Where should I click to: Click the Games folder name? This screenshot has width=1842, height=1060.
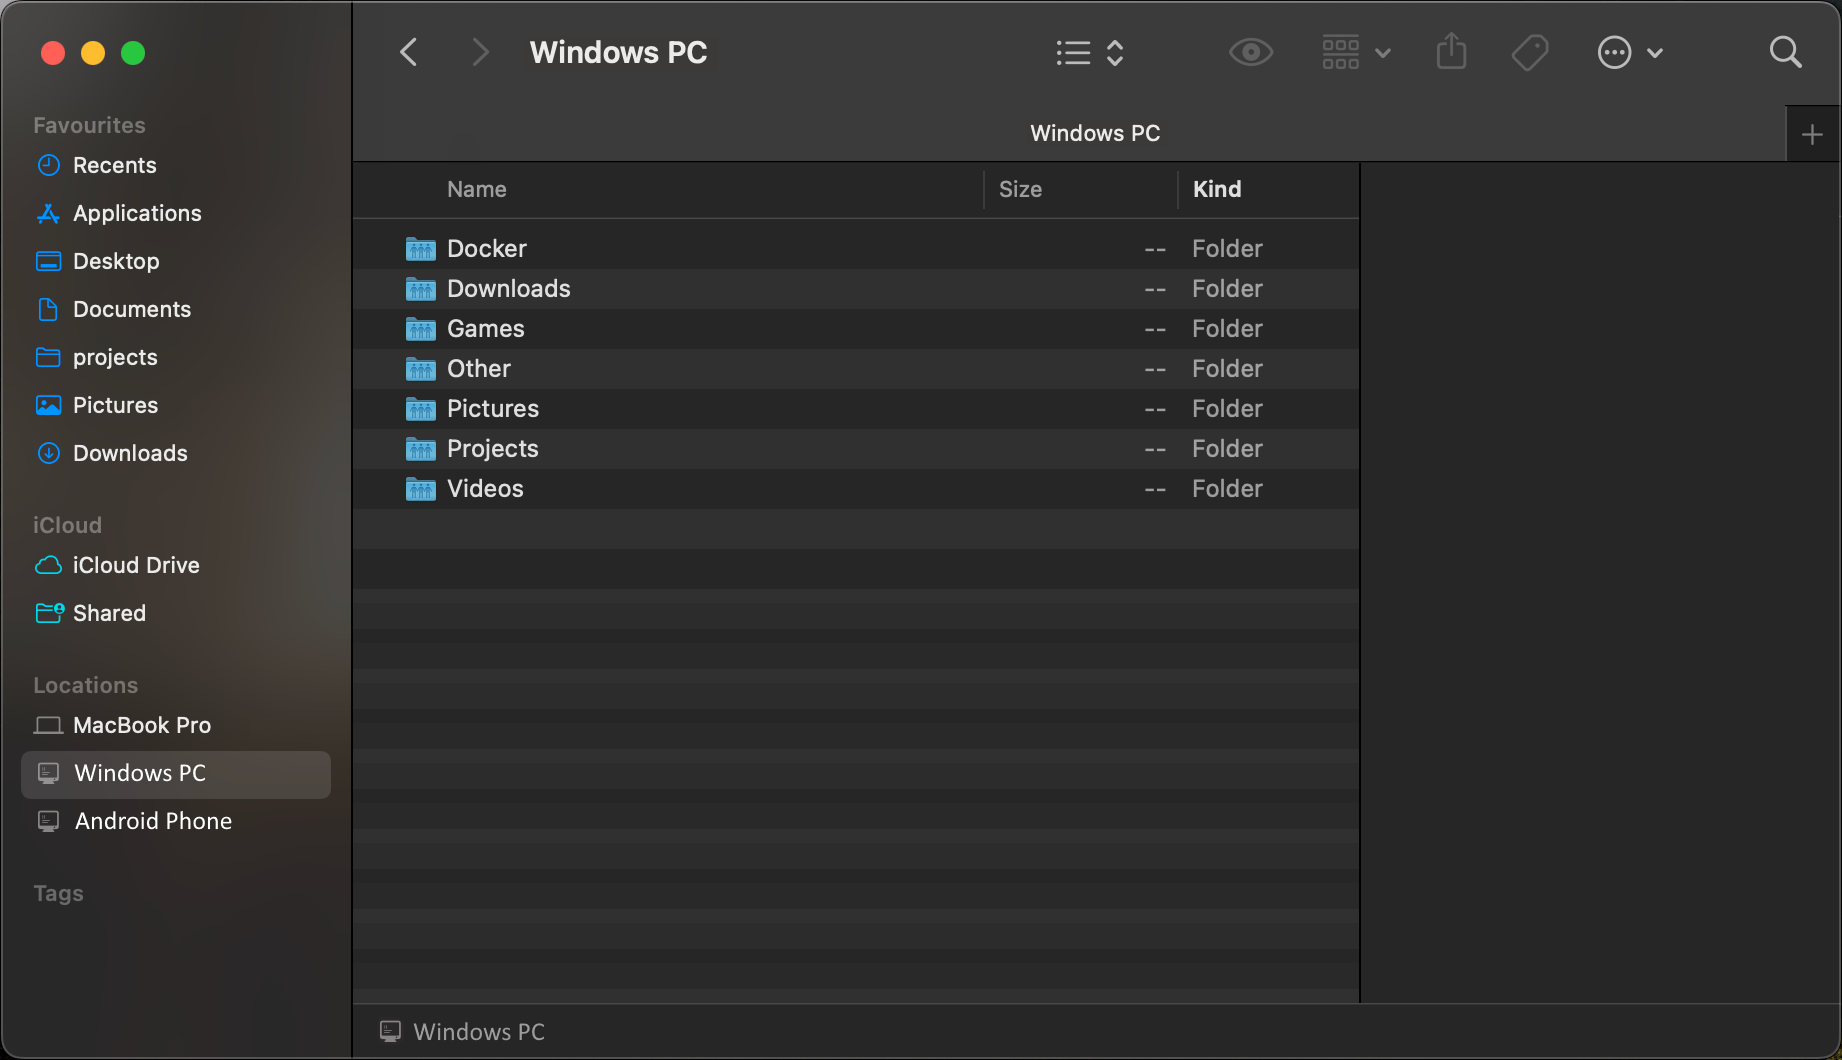pyautogui.click(x=485, y=329)
